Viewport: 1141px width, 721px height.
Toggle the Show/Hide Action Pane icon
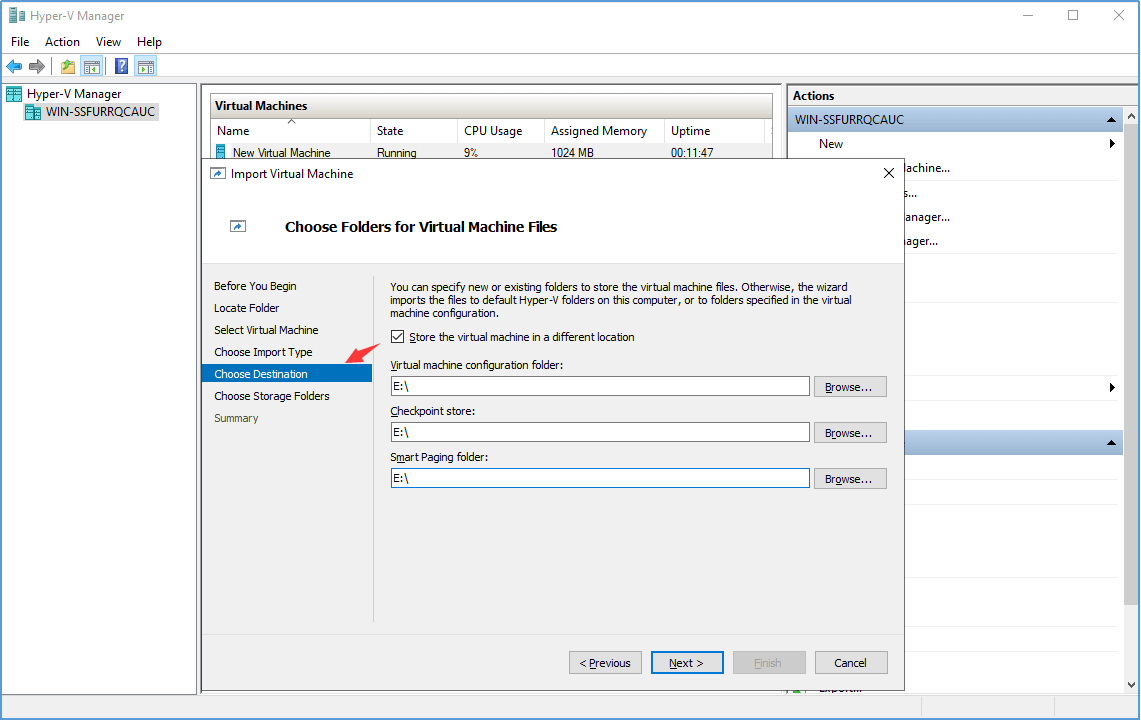(146, 67)
